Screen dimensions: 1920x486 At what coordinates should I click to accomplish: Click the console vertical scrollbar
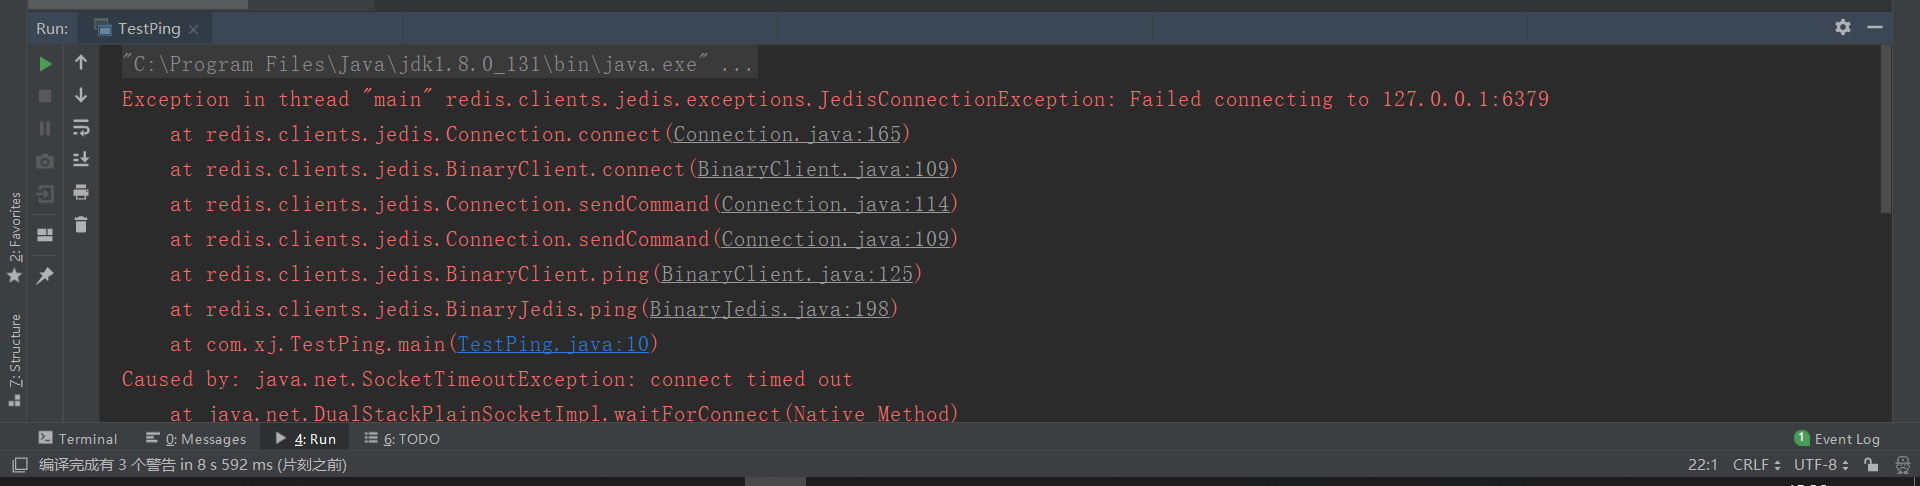(1886, 130)
